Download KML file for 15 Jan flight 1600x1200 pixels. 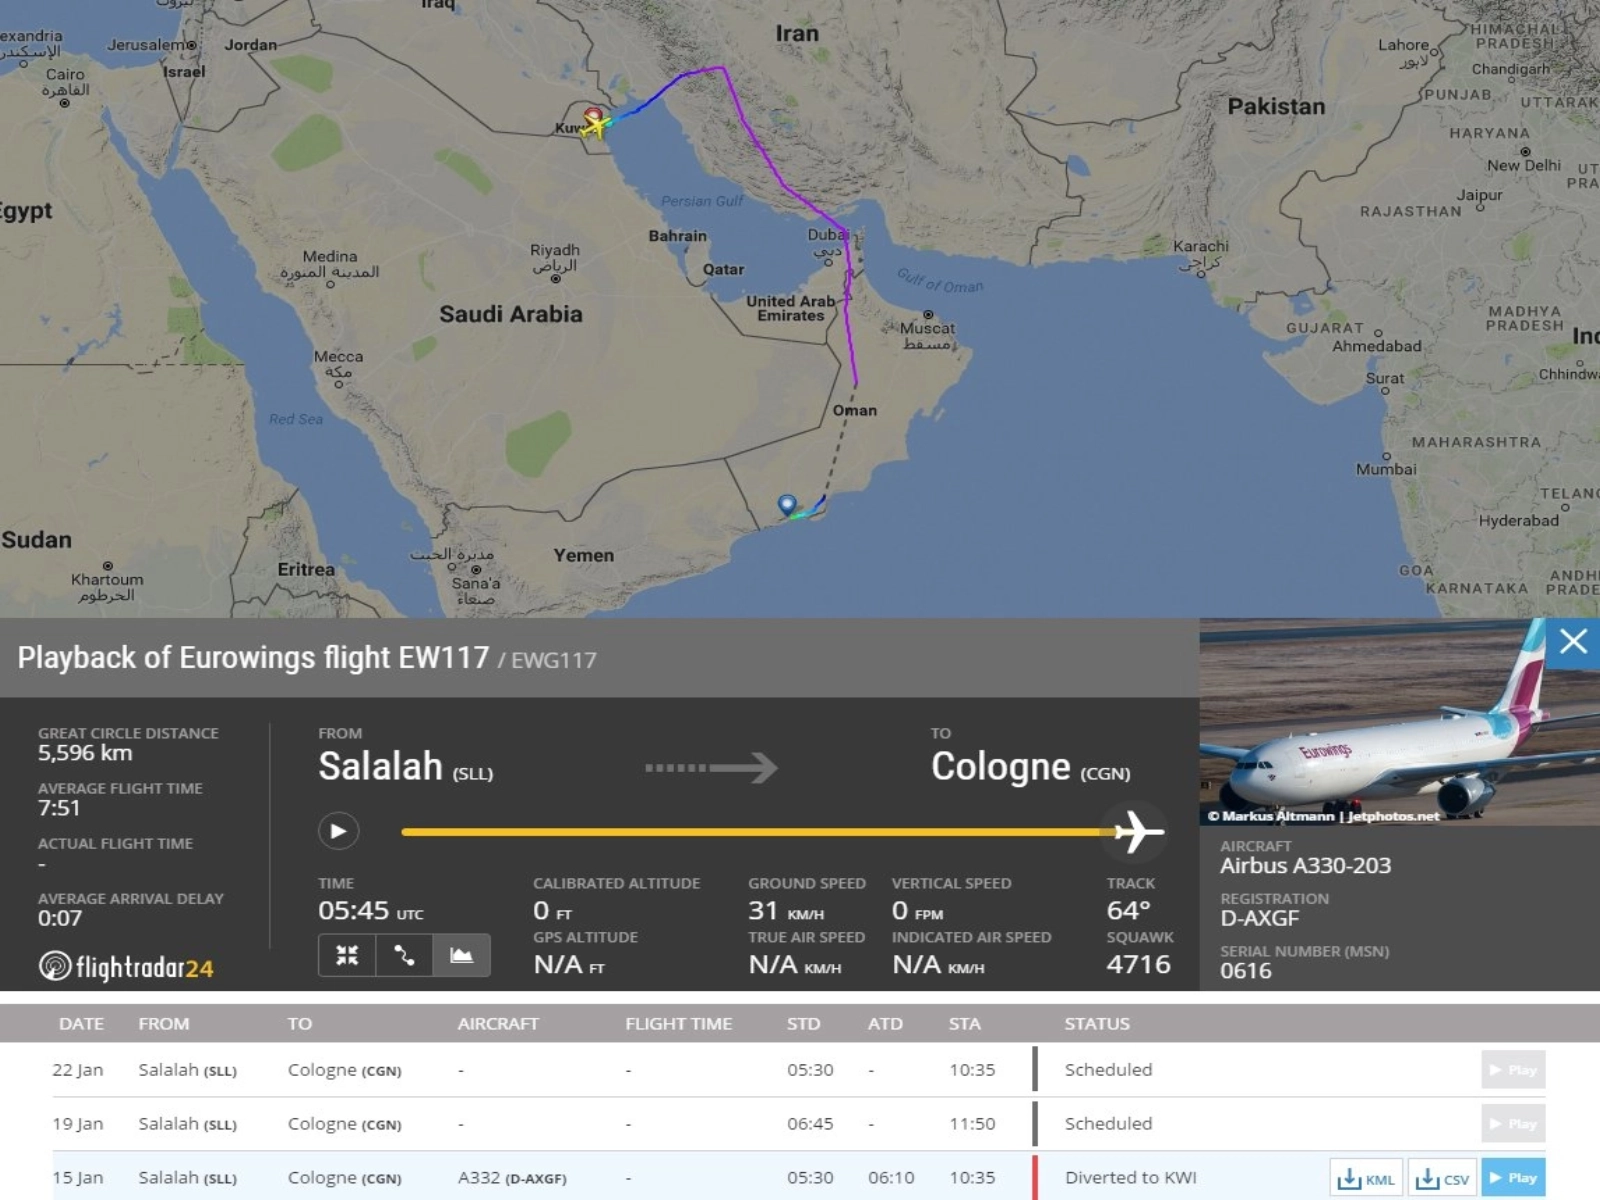click(1366, 1178)
